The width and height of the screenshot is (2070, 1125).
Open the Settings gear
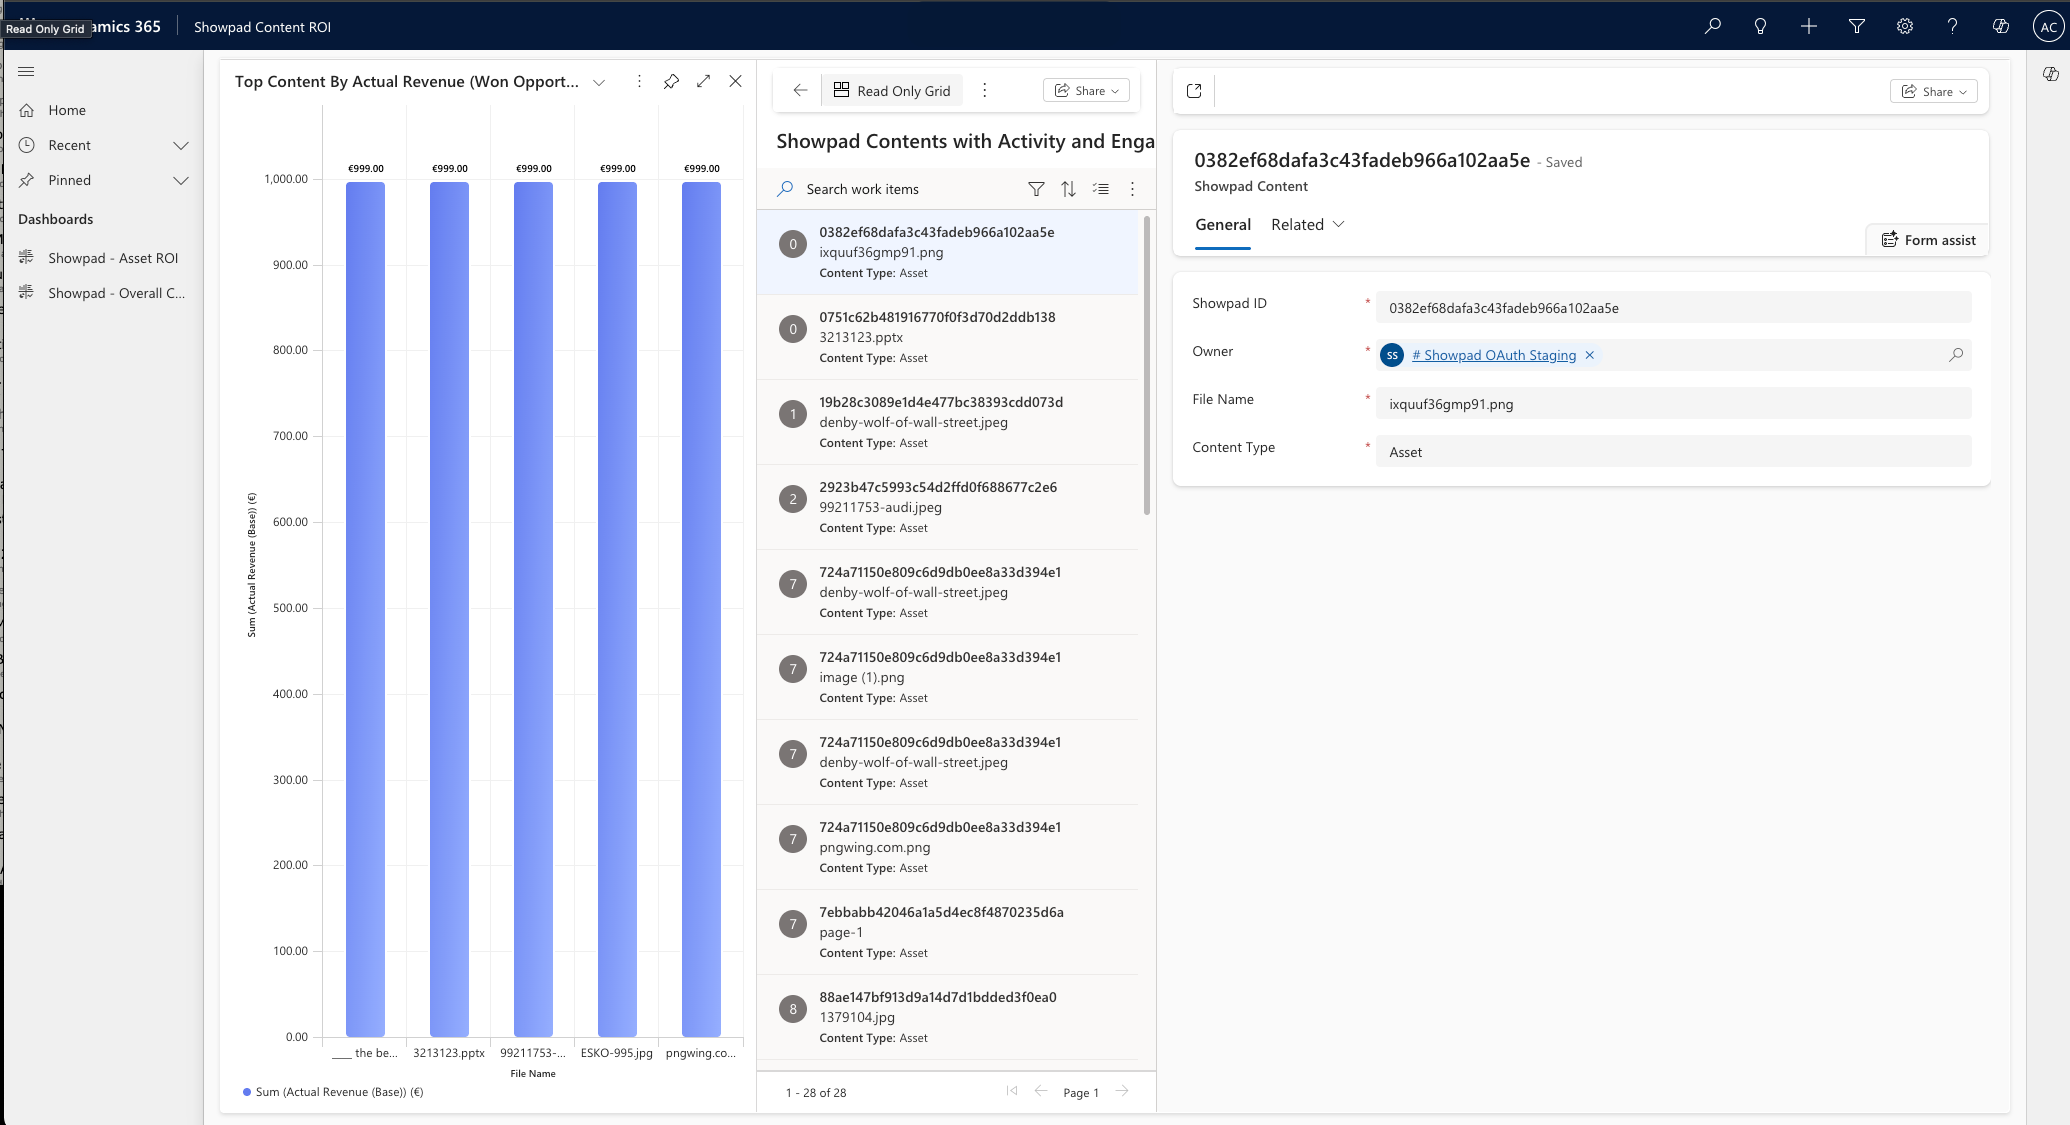1904,27
